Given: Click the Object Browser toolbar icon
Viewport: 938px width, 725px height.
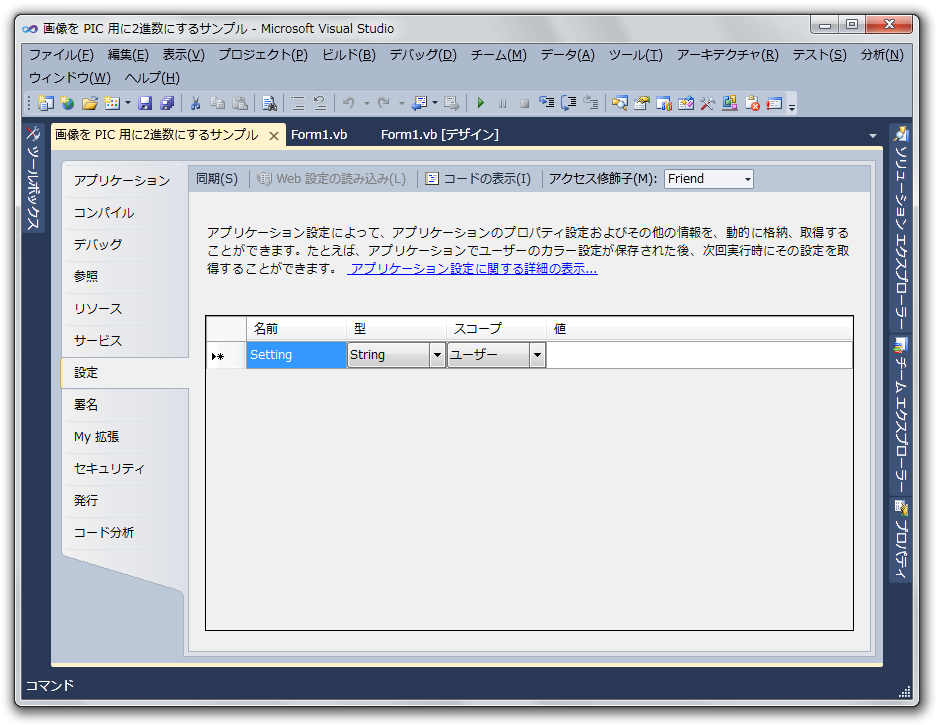Looking at the screenshot, I should (686, 103).
